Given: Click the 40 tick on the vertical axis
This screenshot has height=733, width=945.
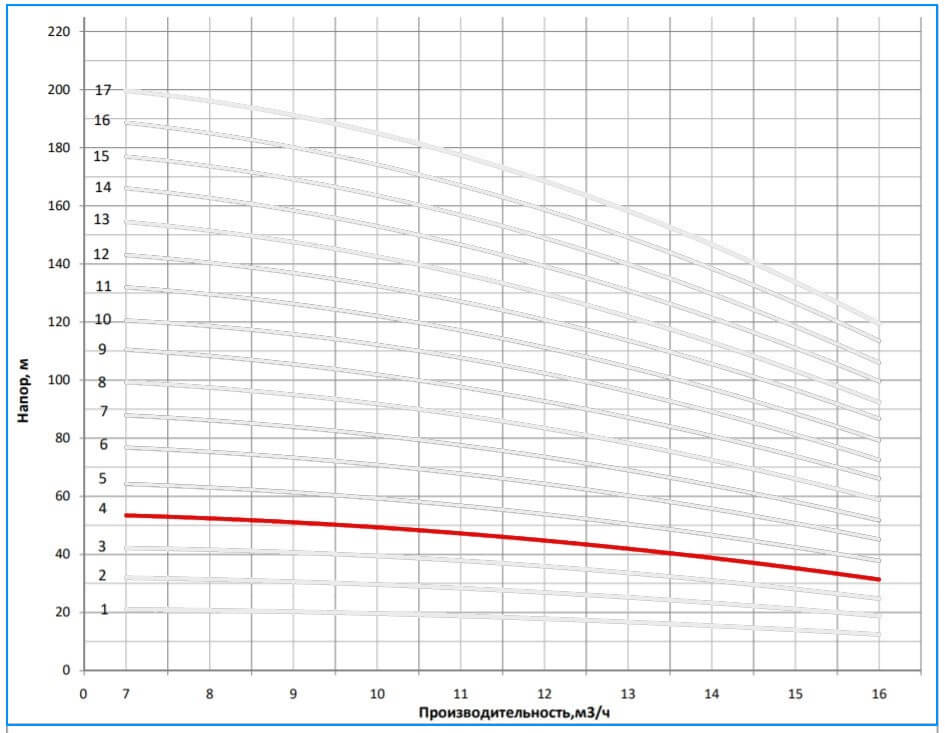Looking at the screenshot, I should click(x=62, y=554).
